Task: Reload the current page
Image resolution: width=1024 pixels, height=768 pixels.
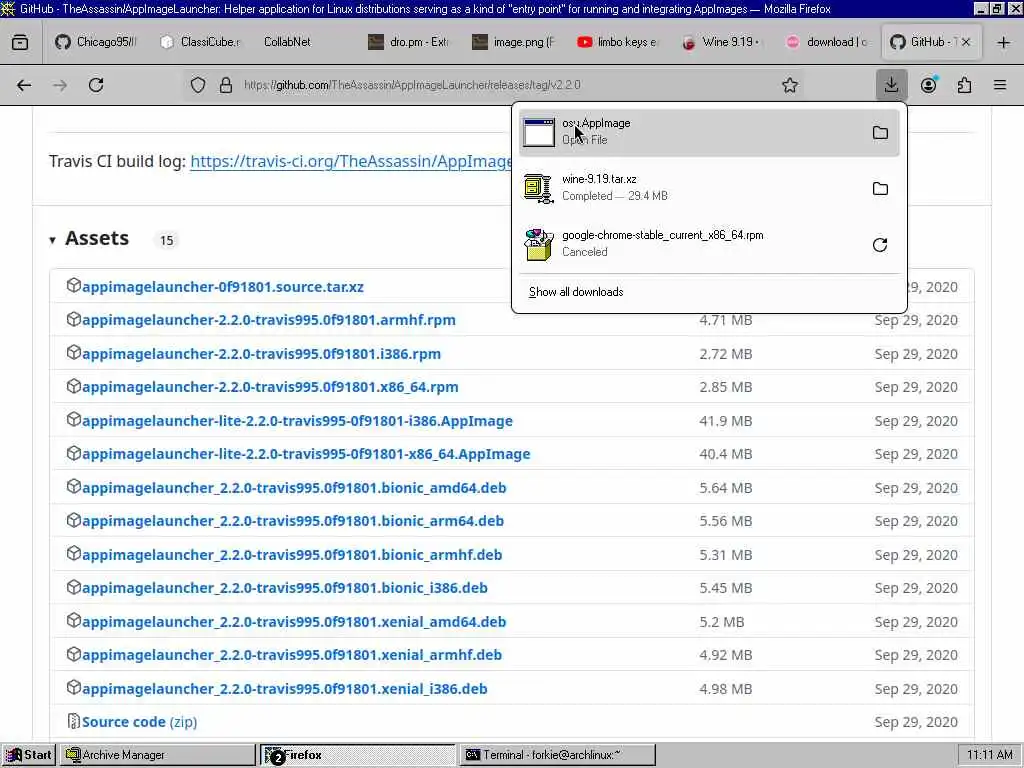Action: pyautogui.click(x=96, y=85)
